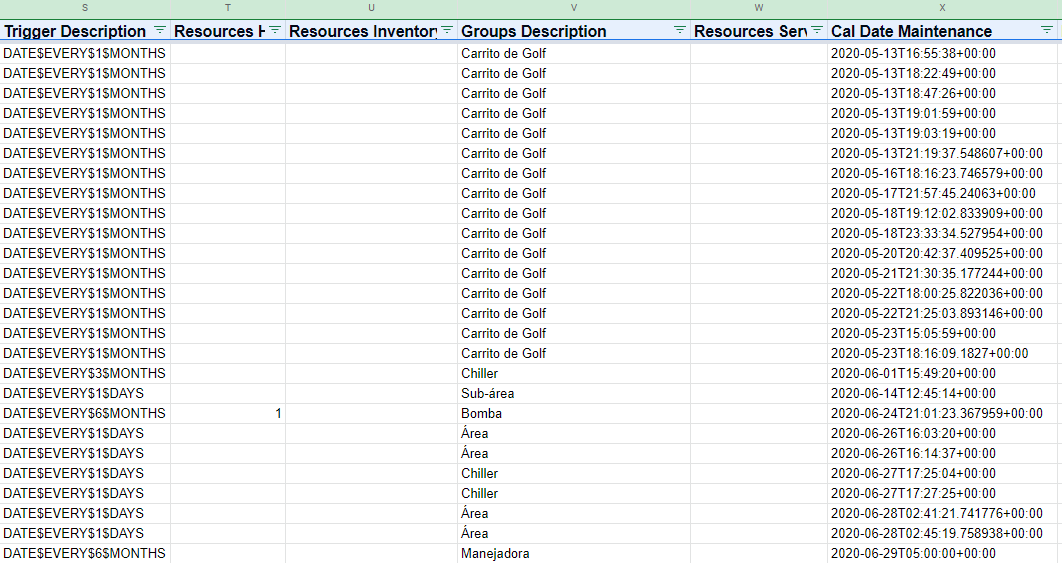Click the 2020-06-29T05:00:00+00:00 date cell

pyautogui.click(x=913, y=553)
